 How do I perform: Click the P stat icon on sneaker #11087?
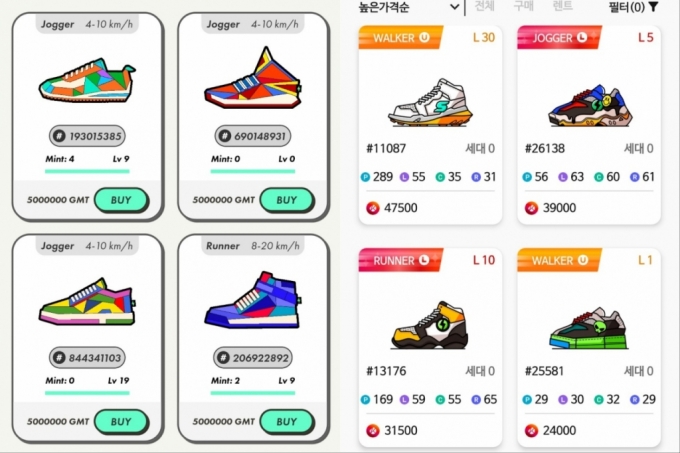coord(365,177)
